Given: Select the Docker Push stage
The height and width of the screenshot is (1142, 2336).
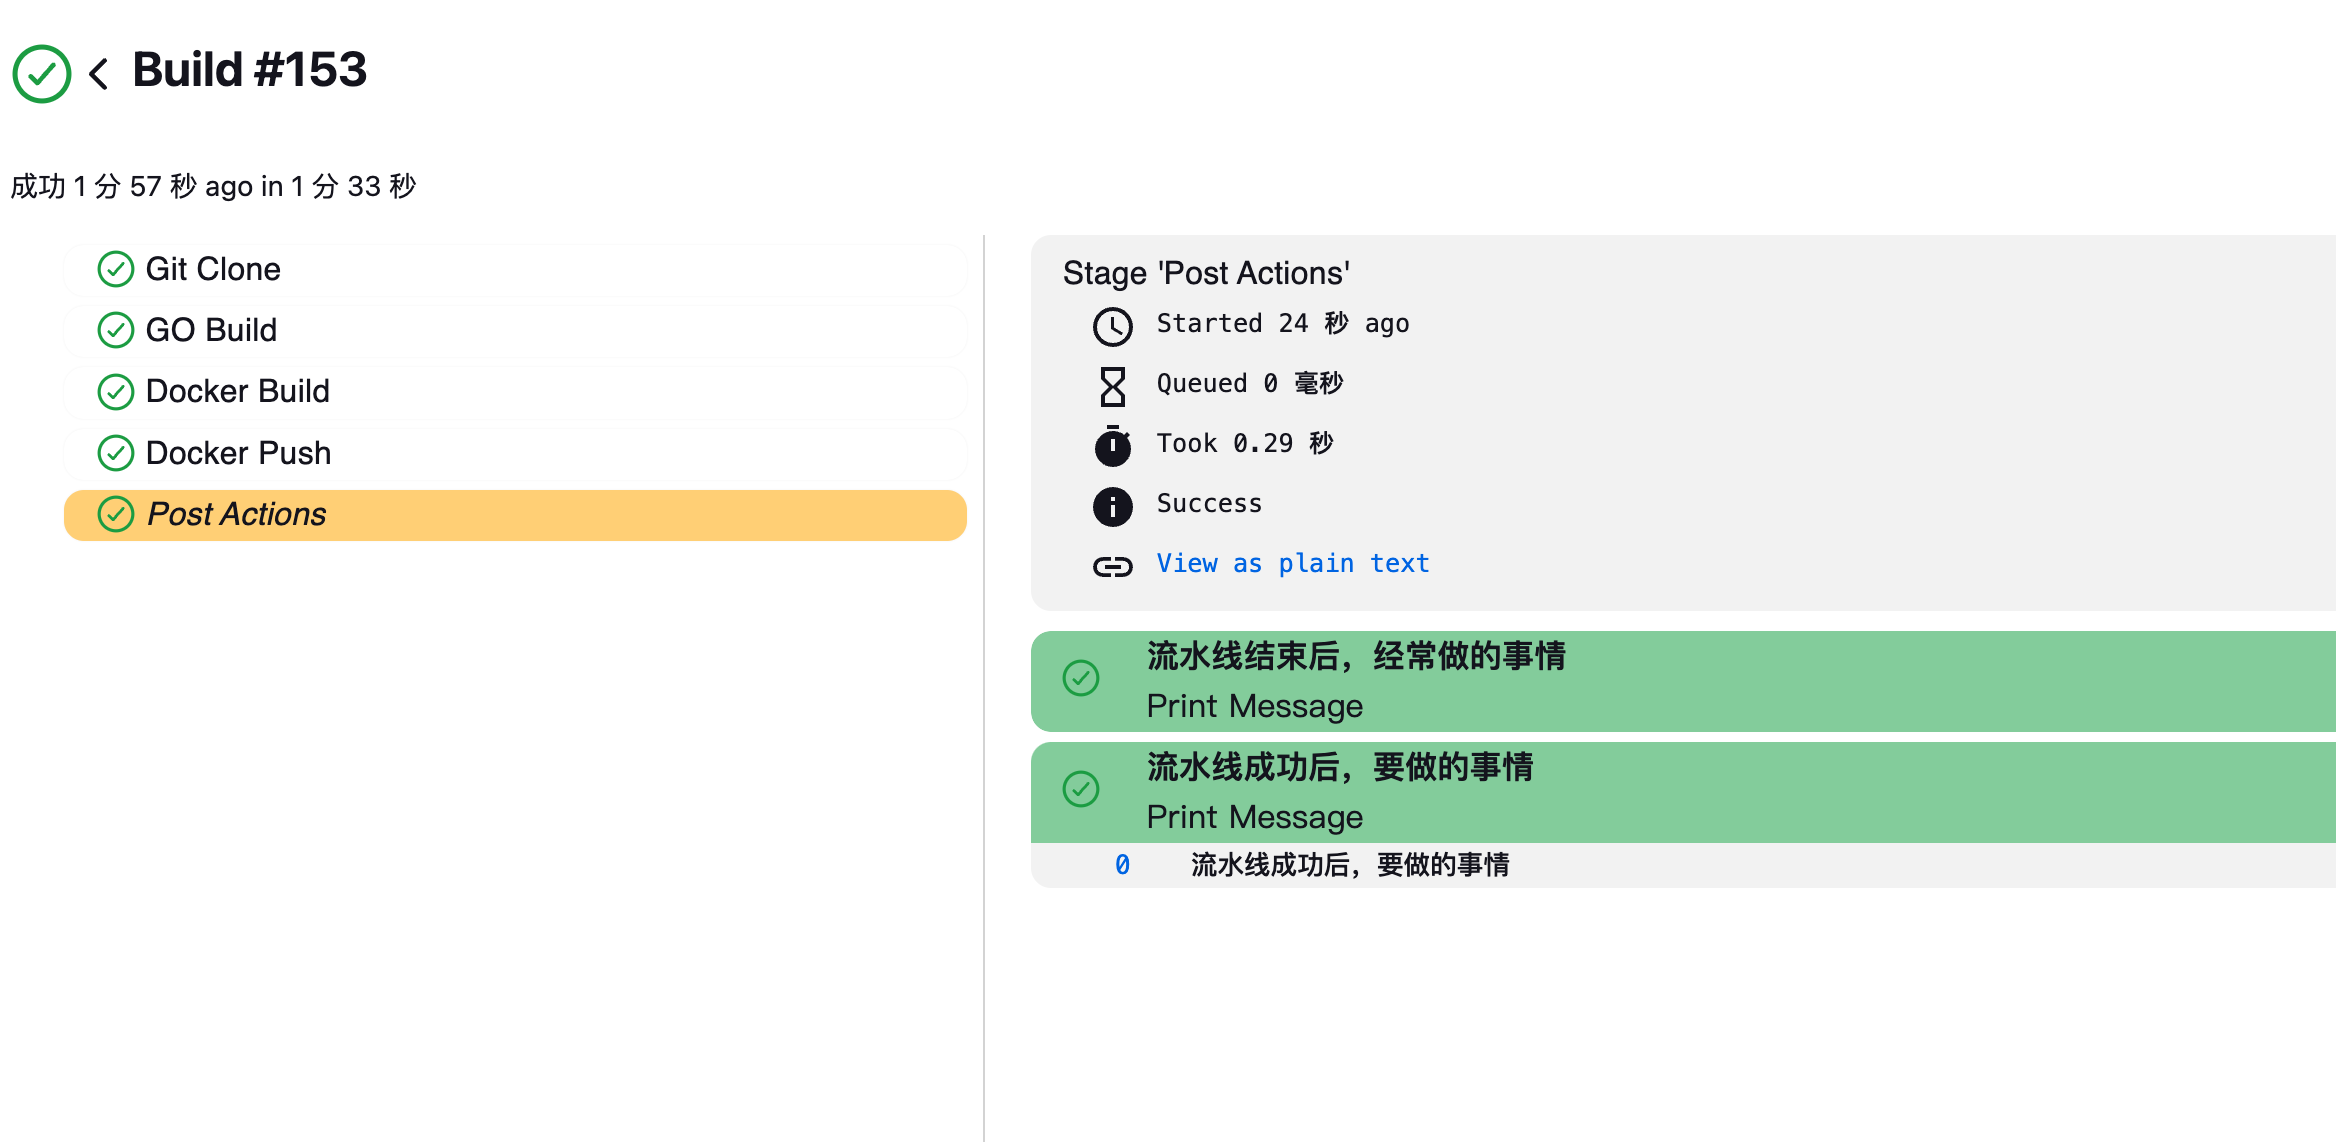Looking at the screenshot, I should click(515, 453).
